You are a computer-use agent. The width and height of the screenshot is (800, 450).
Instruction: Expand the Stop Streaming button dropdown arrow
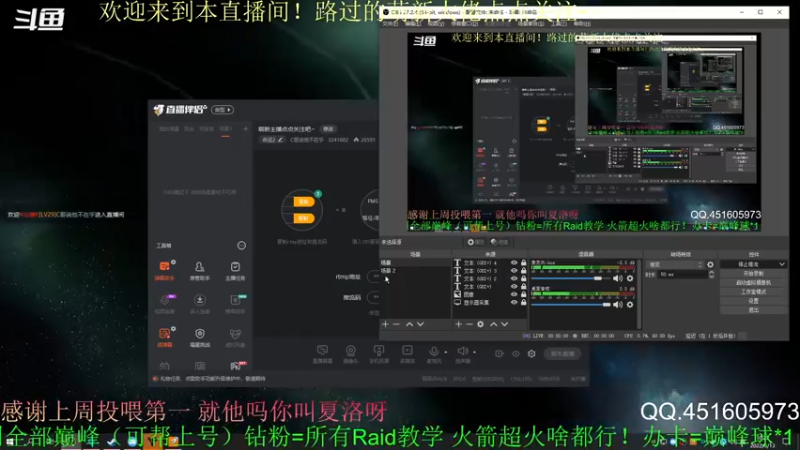coord(782,264)
